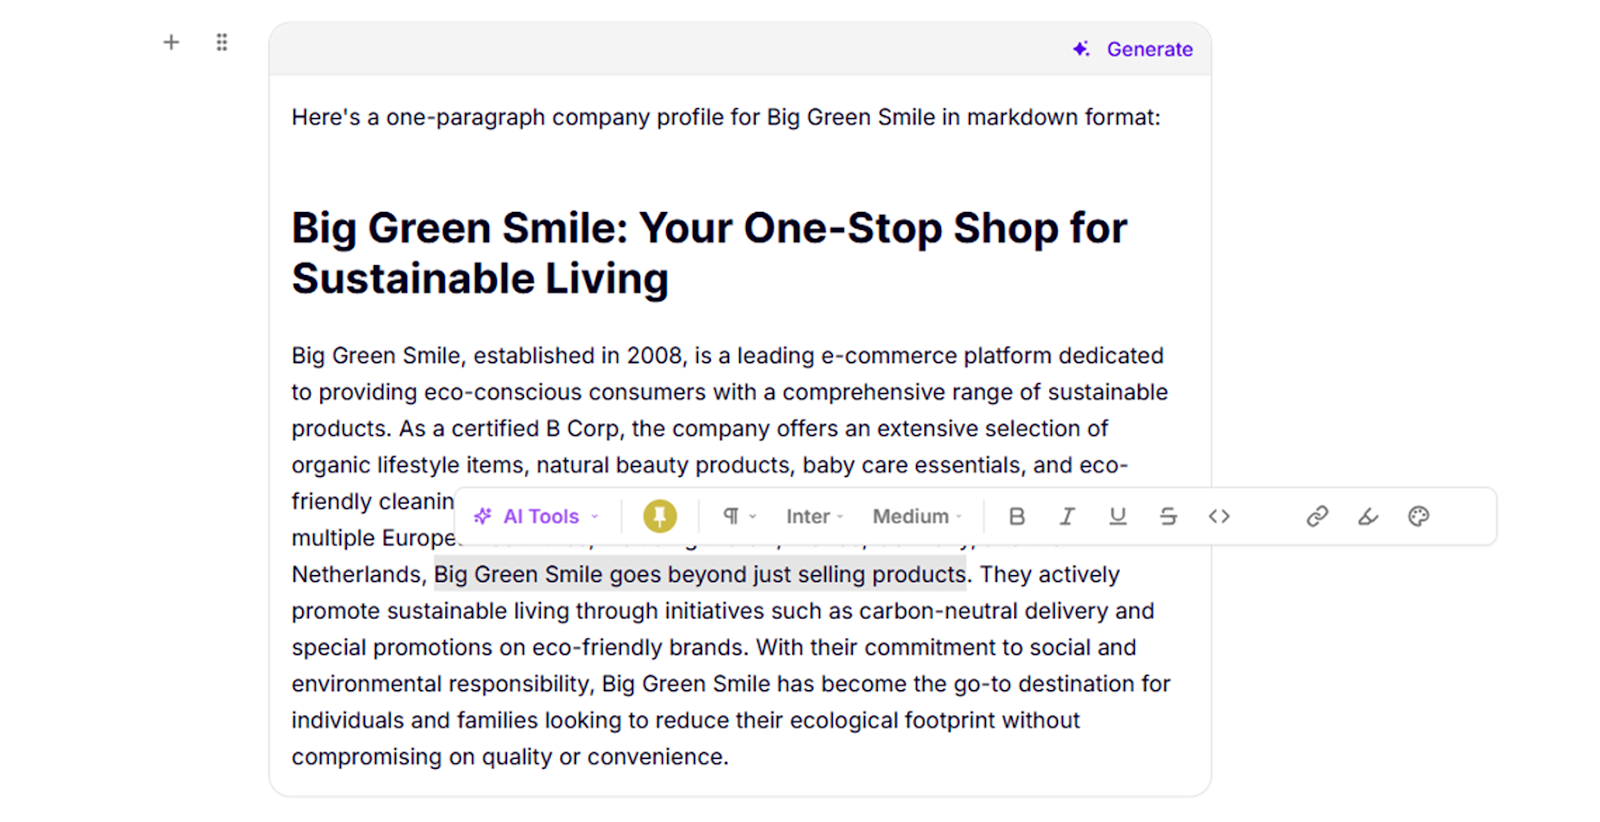Toggle italic formatting
This screenshot has height=822, width=1600.
coord(1067,516)
